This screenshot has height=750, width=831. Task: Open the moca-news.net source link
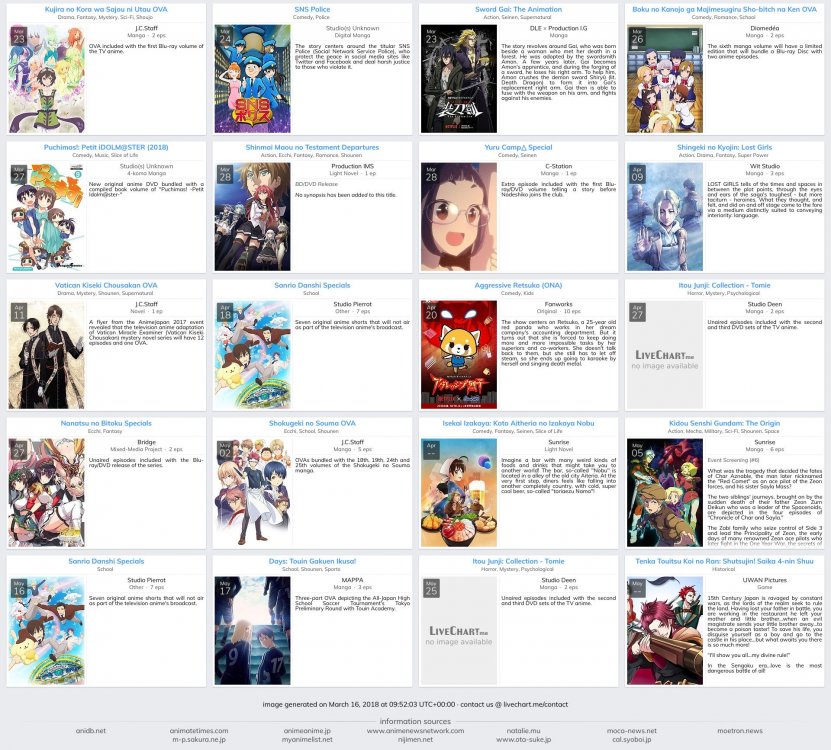[x=632, y=730]
